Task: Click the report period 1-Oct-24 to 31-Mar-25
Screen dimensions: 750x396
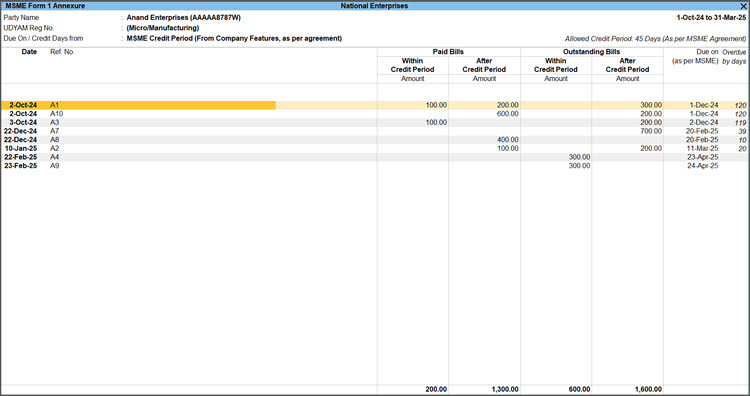Action: (x=711, y=18)
